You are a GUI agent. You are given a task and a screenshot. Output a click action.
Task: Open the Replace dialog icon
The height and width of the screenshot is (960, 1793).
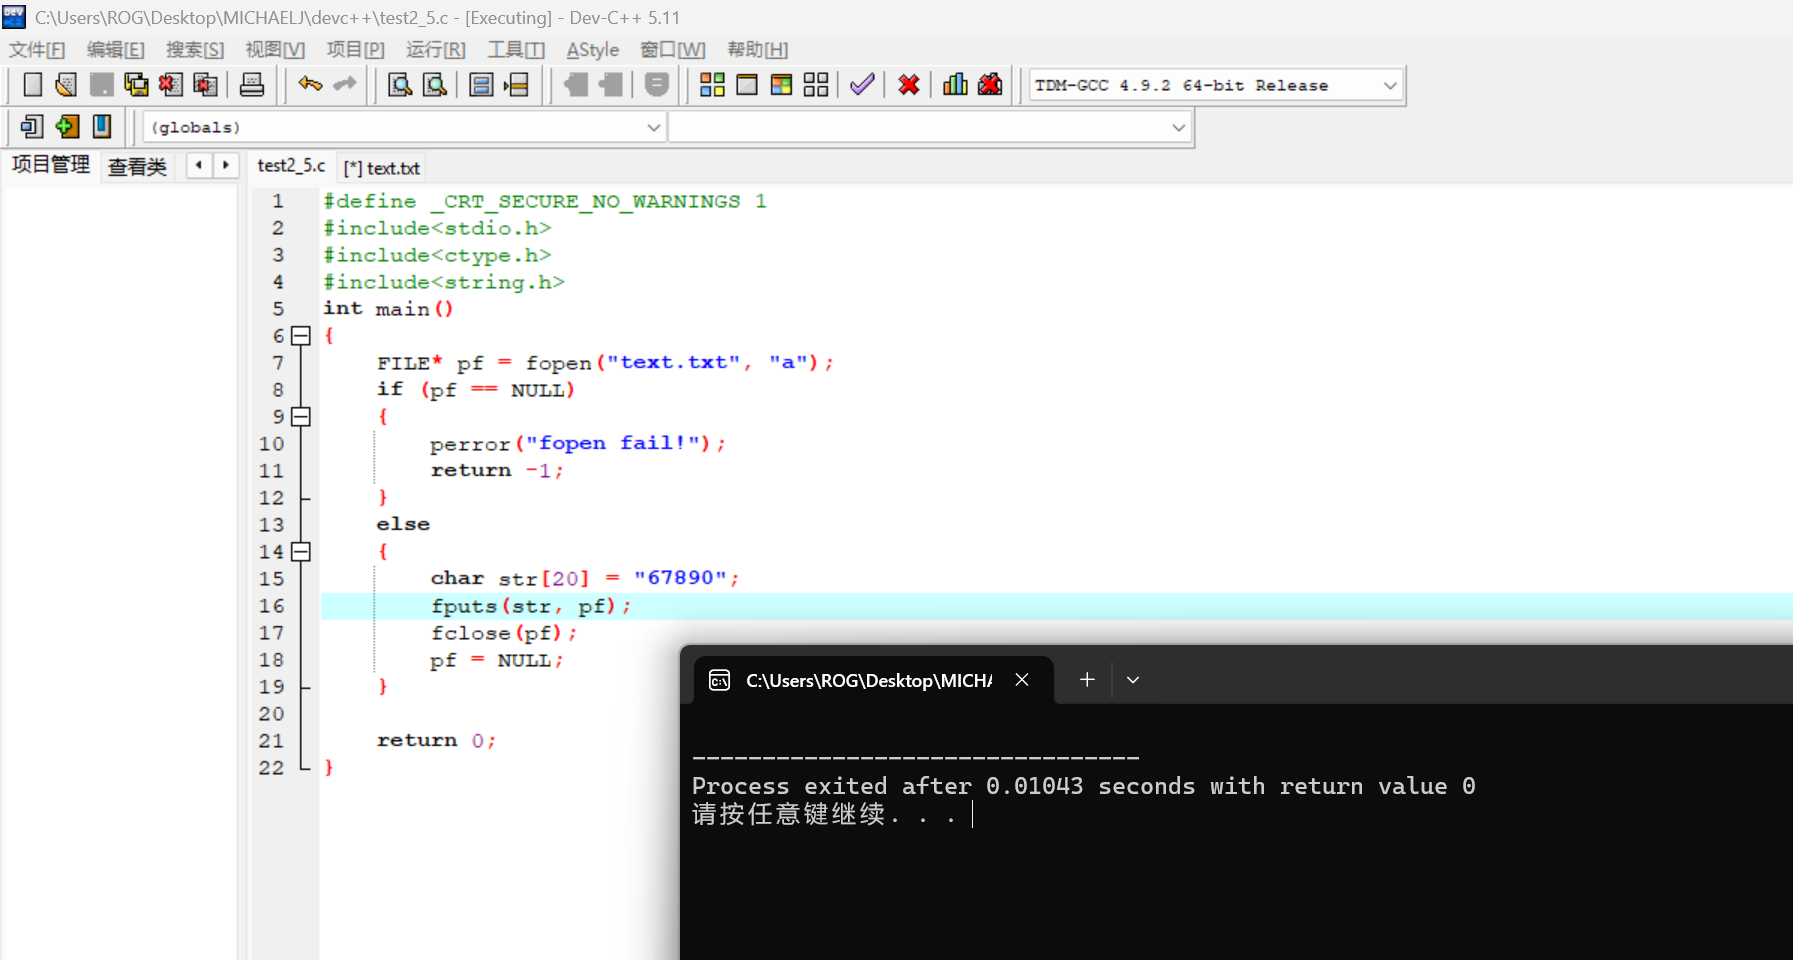[x=435, y=85]
